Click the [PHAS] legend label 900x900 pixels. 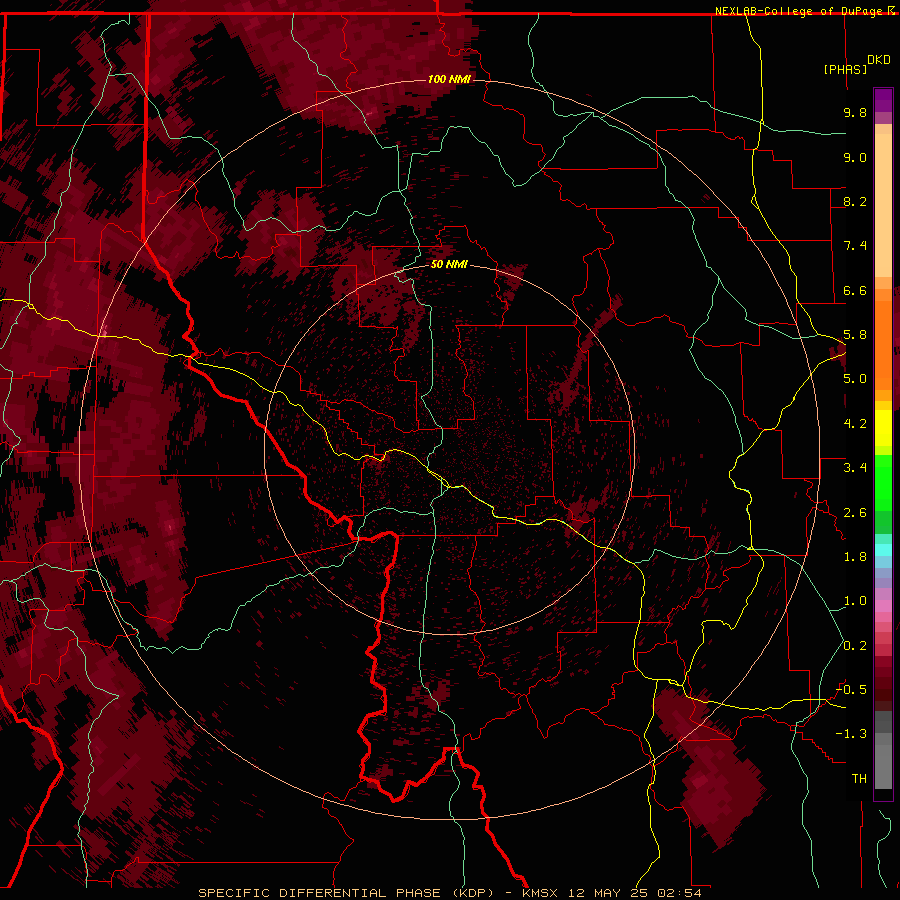[845, 69]
